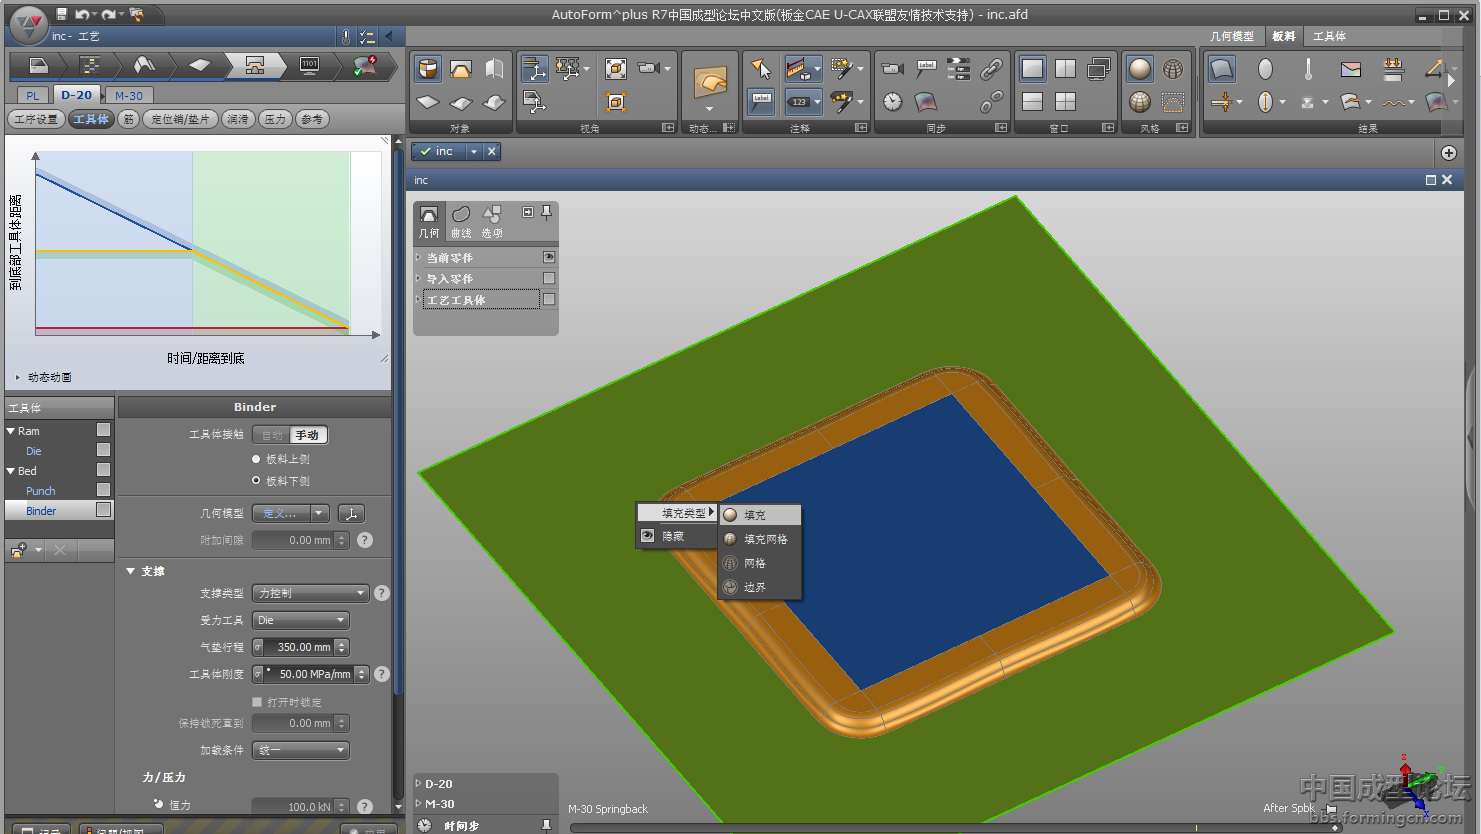Click the clock icon in sync group
This screenshot has height=834, width=1481.
[x=892, y=102]
